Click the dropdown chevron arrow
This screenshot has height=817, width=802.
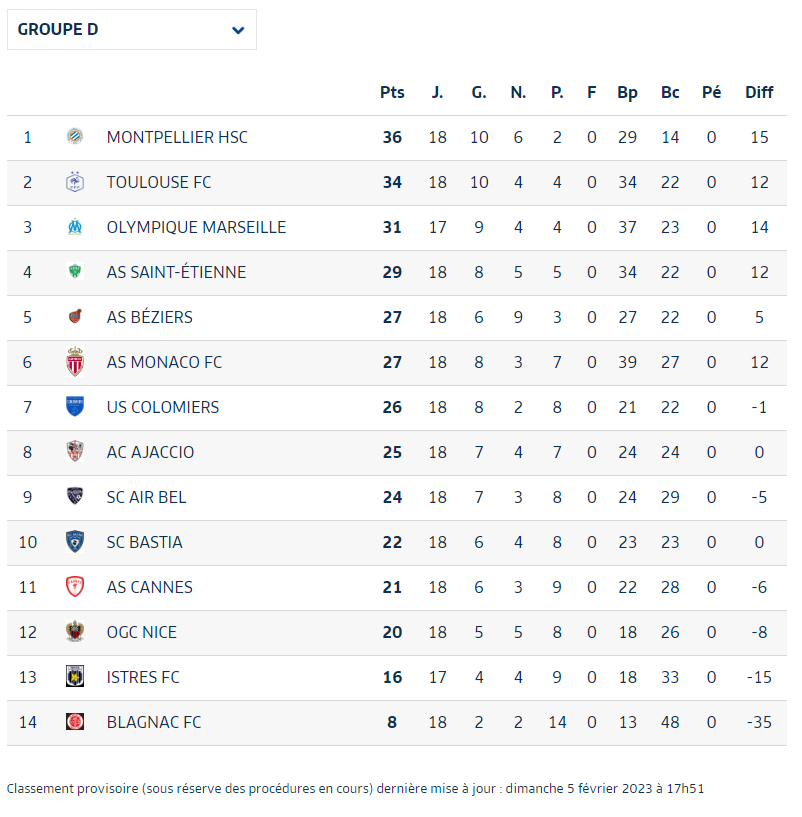click(238, 30)
